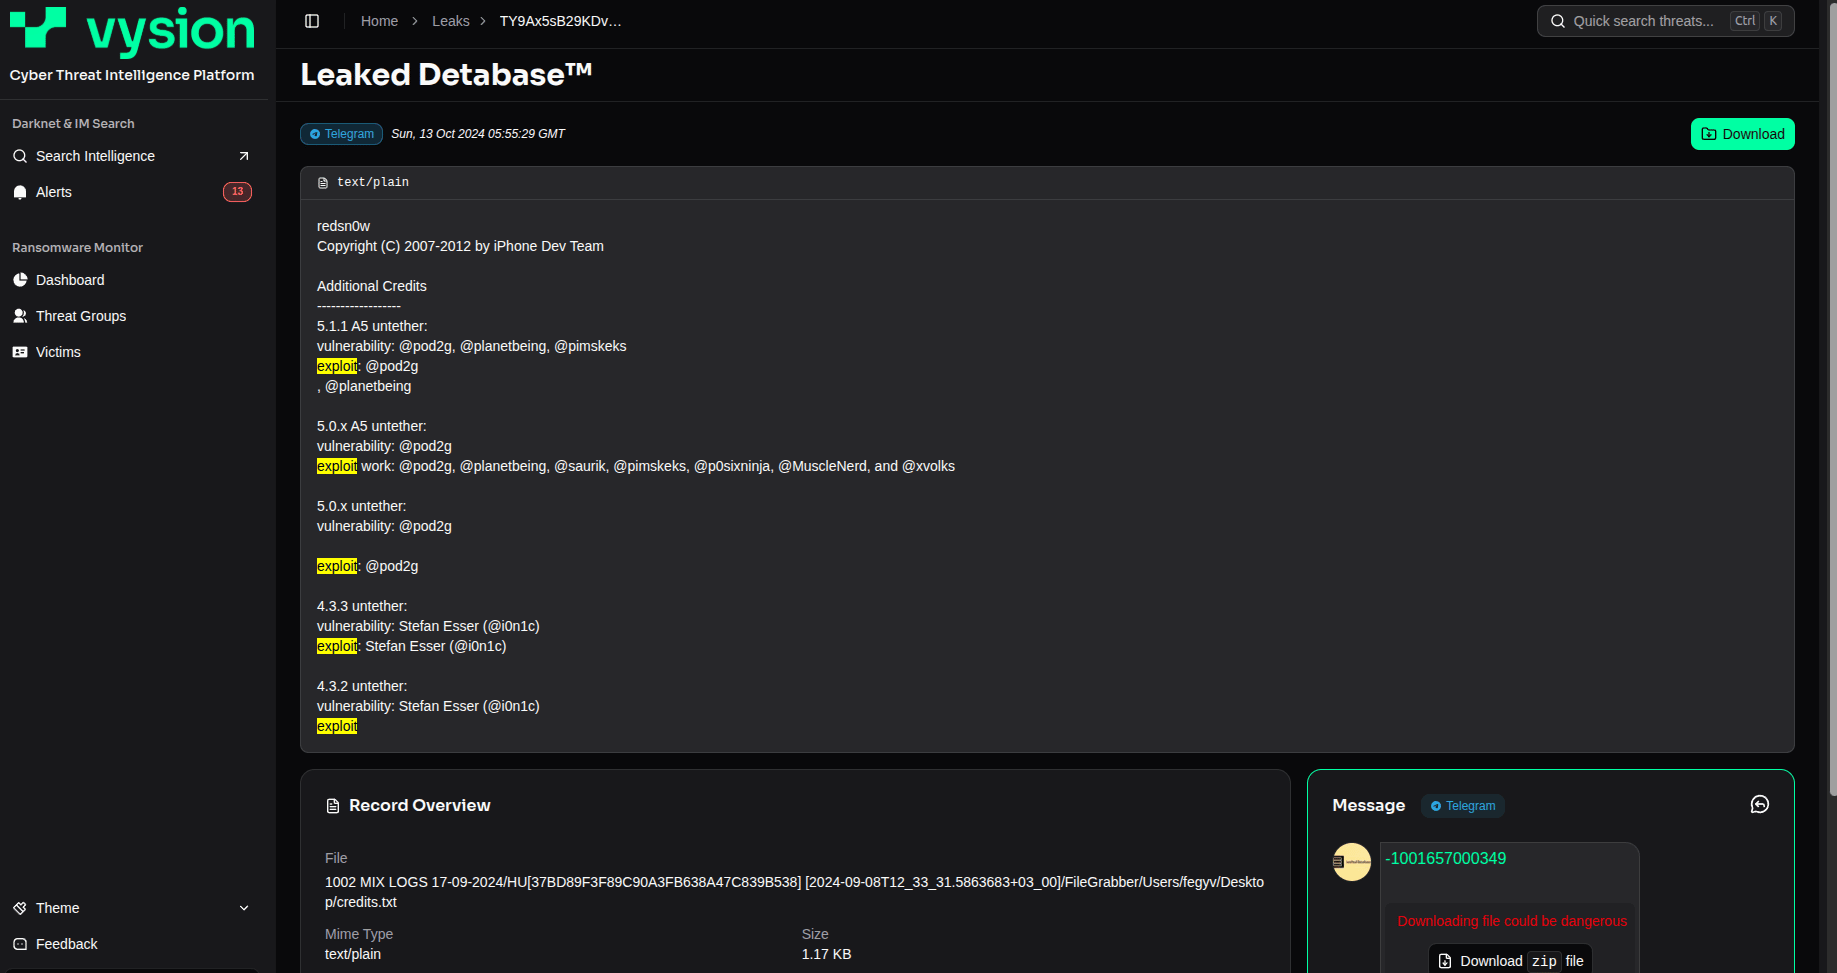Expand the Theme chevron
This screenshot has width=1837, height=973.
tap(244, 908)
